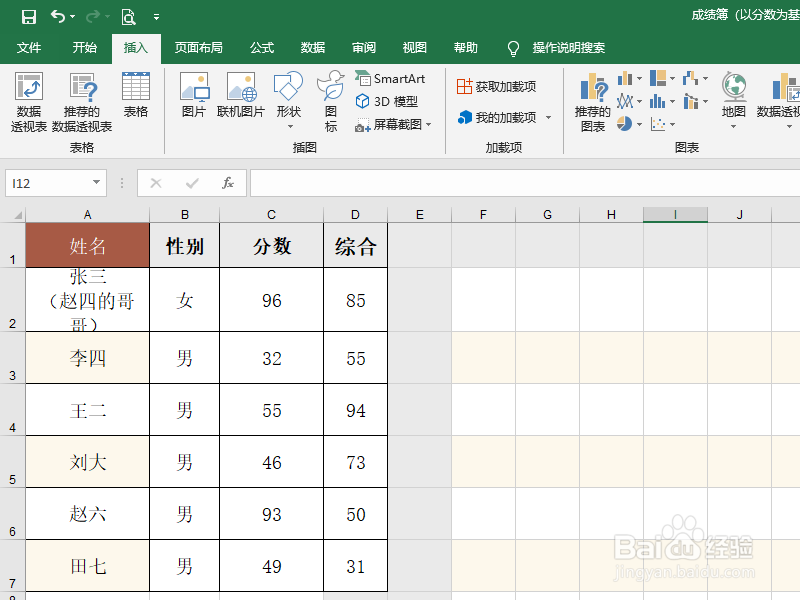
Task: Click the insert function fx button
Action: [228, 183]
